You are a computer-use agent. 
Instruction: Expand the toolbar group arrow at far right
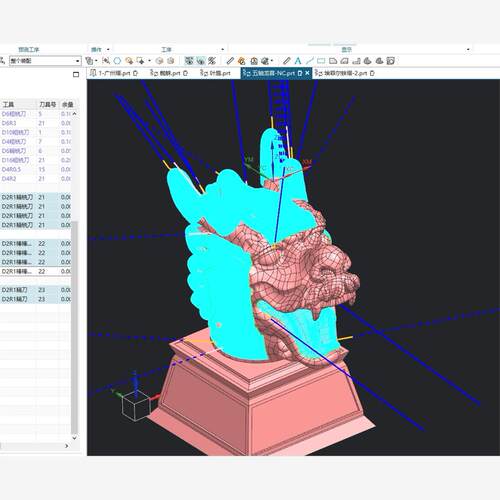click(x=468, y=49)
